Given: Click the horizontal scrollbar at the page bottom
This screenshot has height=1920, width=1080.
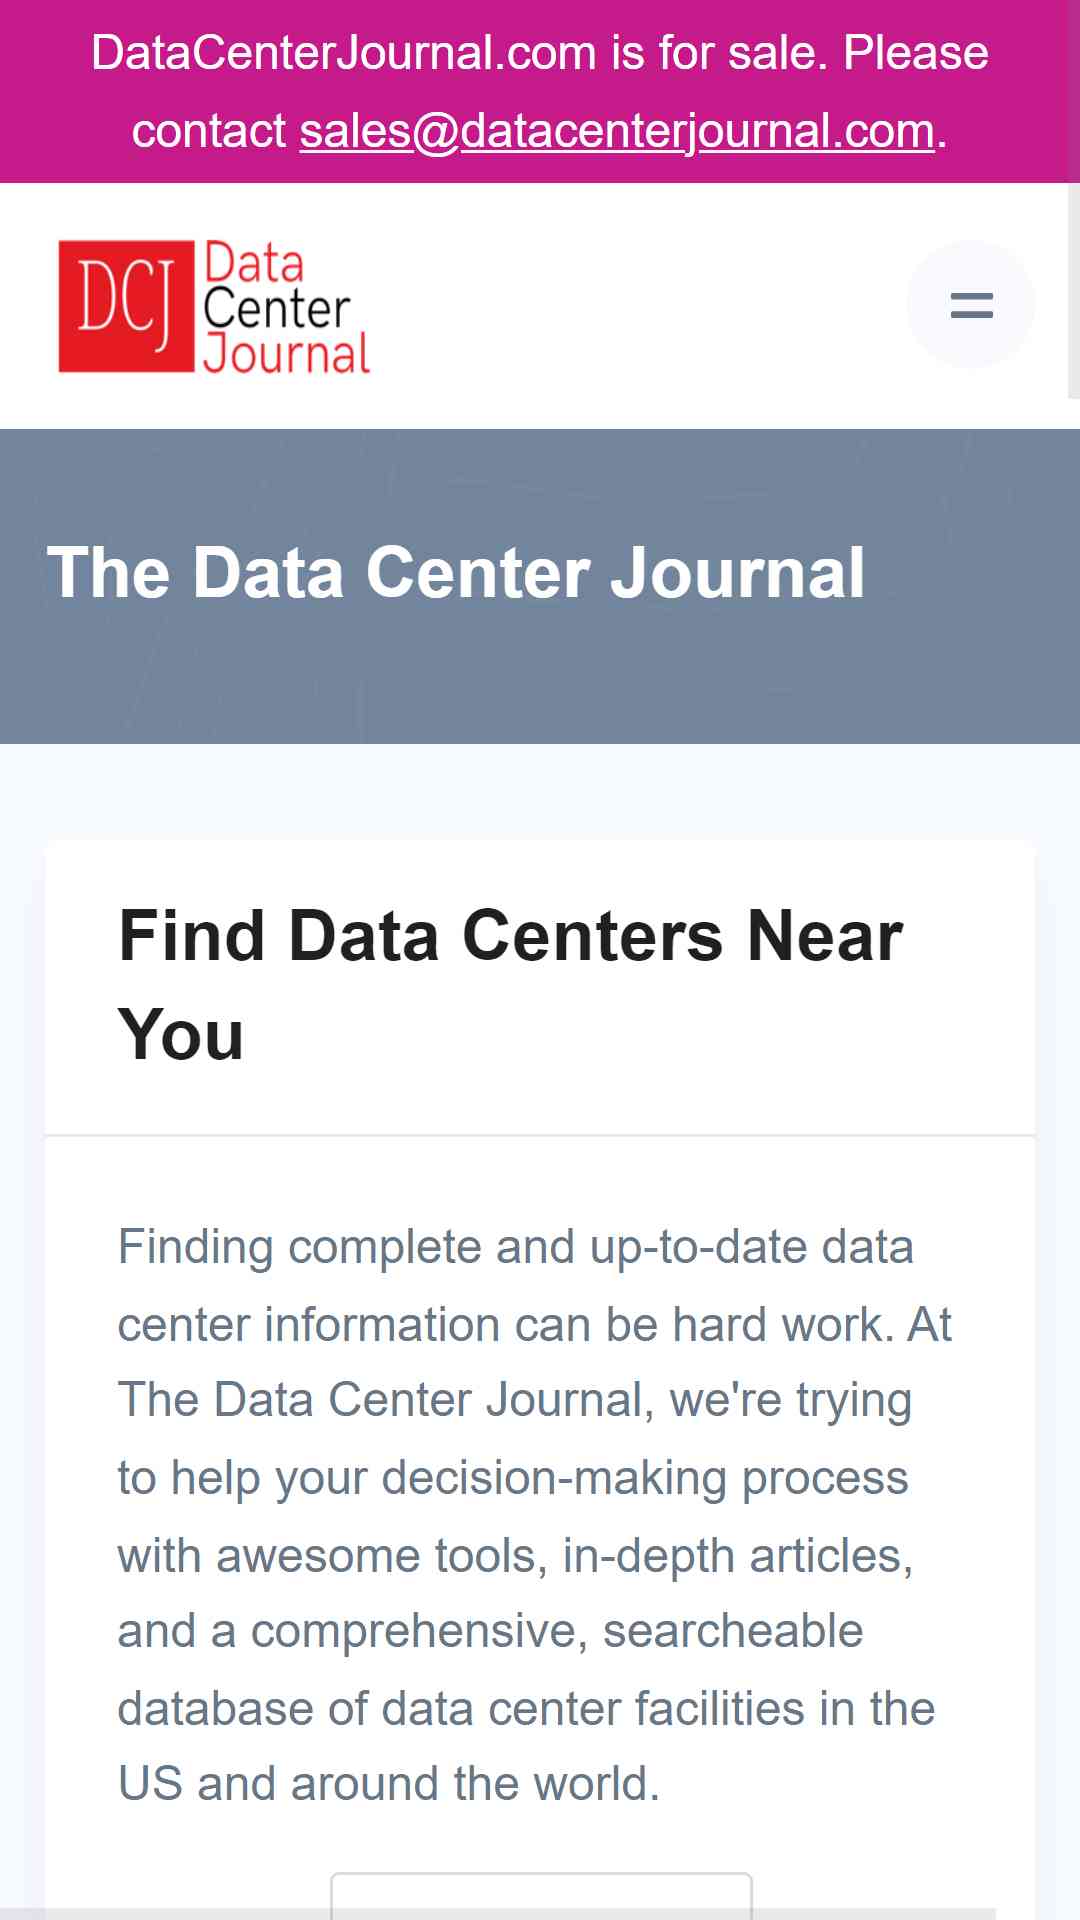Looking at the screenshot, I should [497, 1914].
